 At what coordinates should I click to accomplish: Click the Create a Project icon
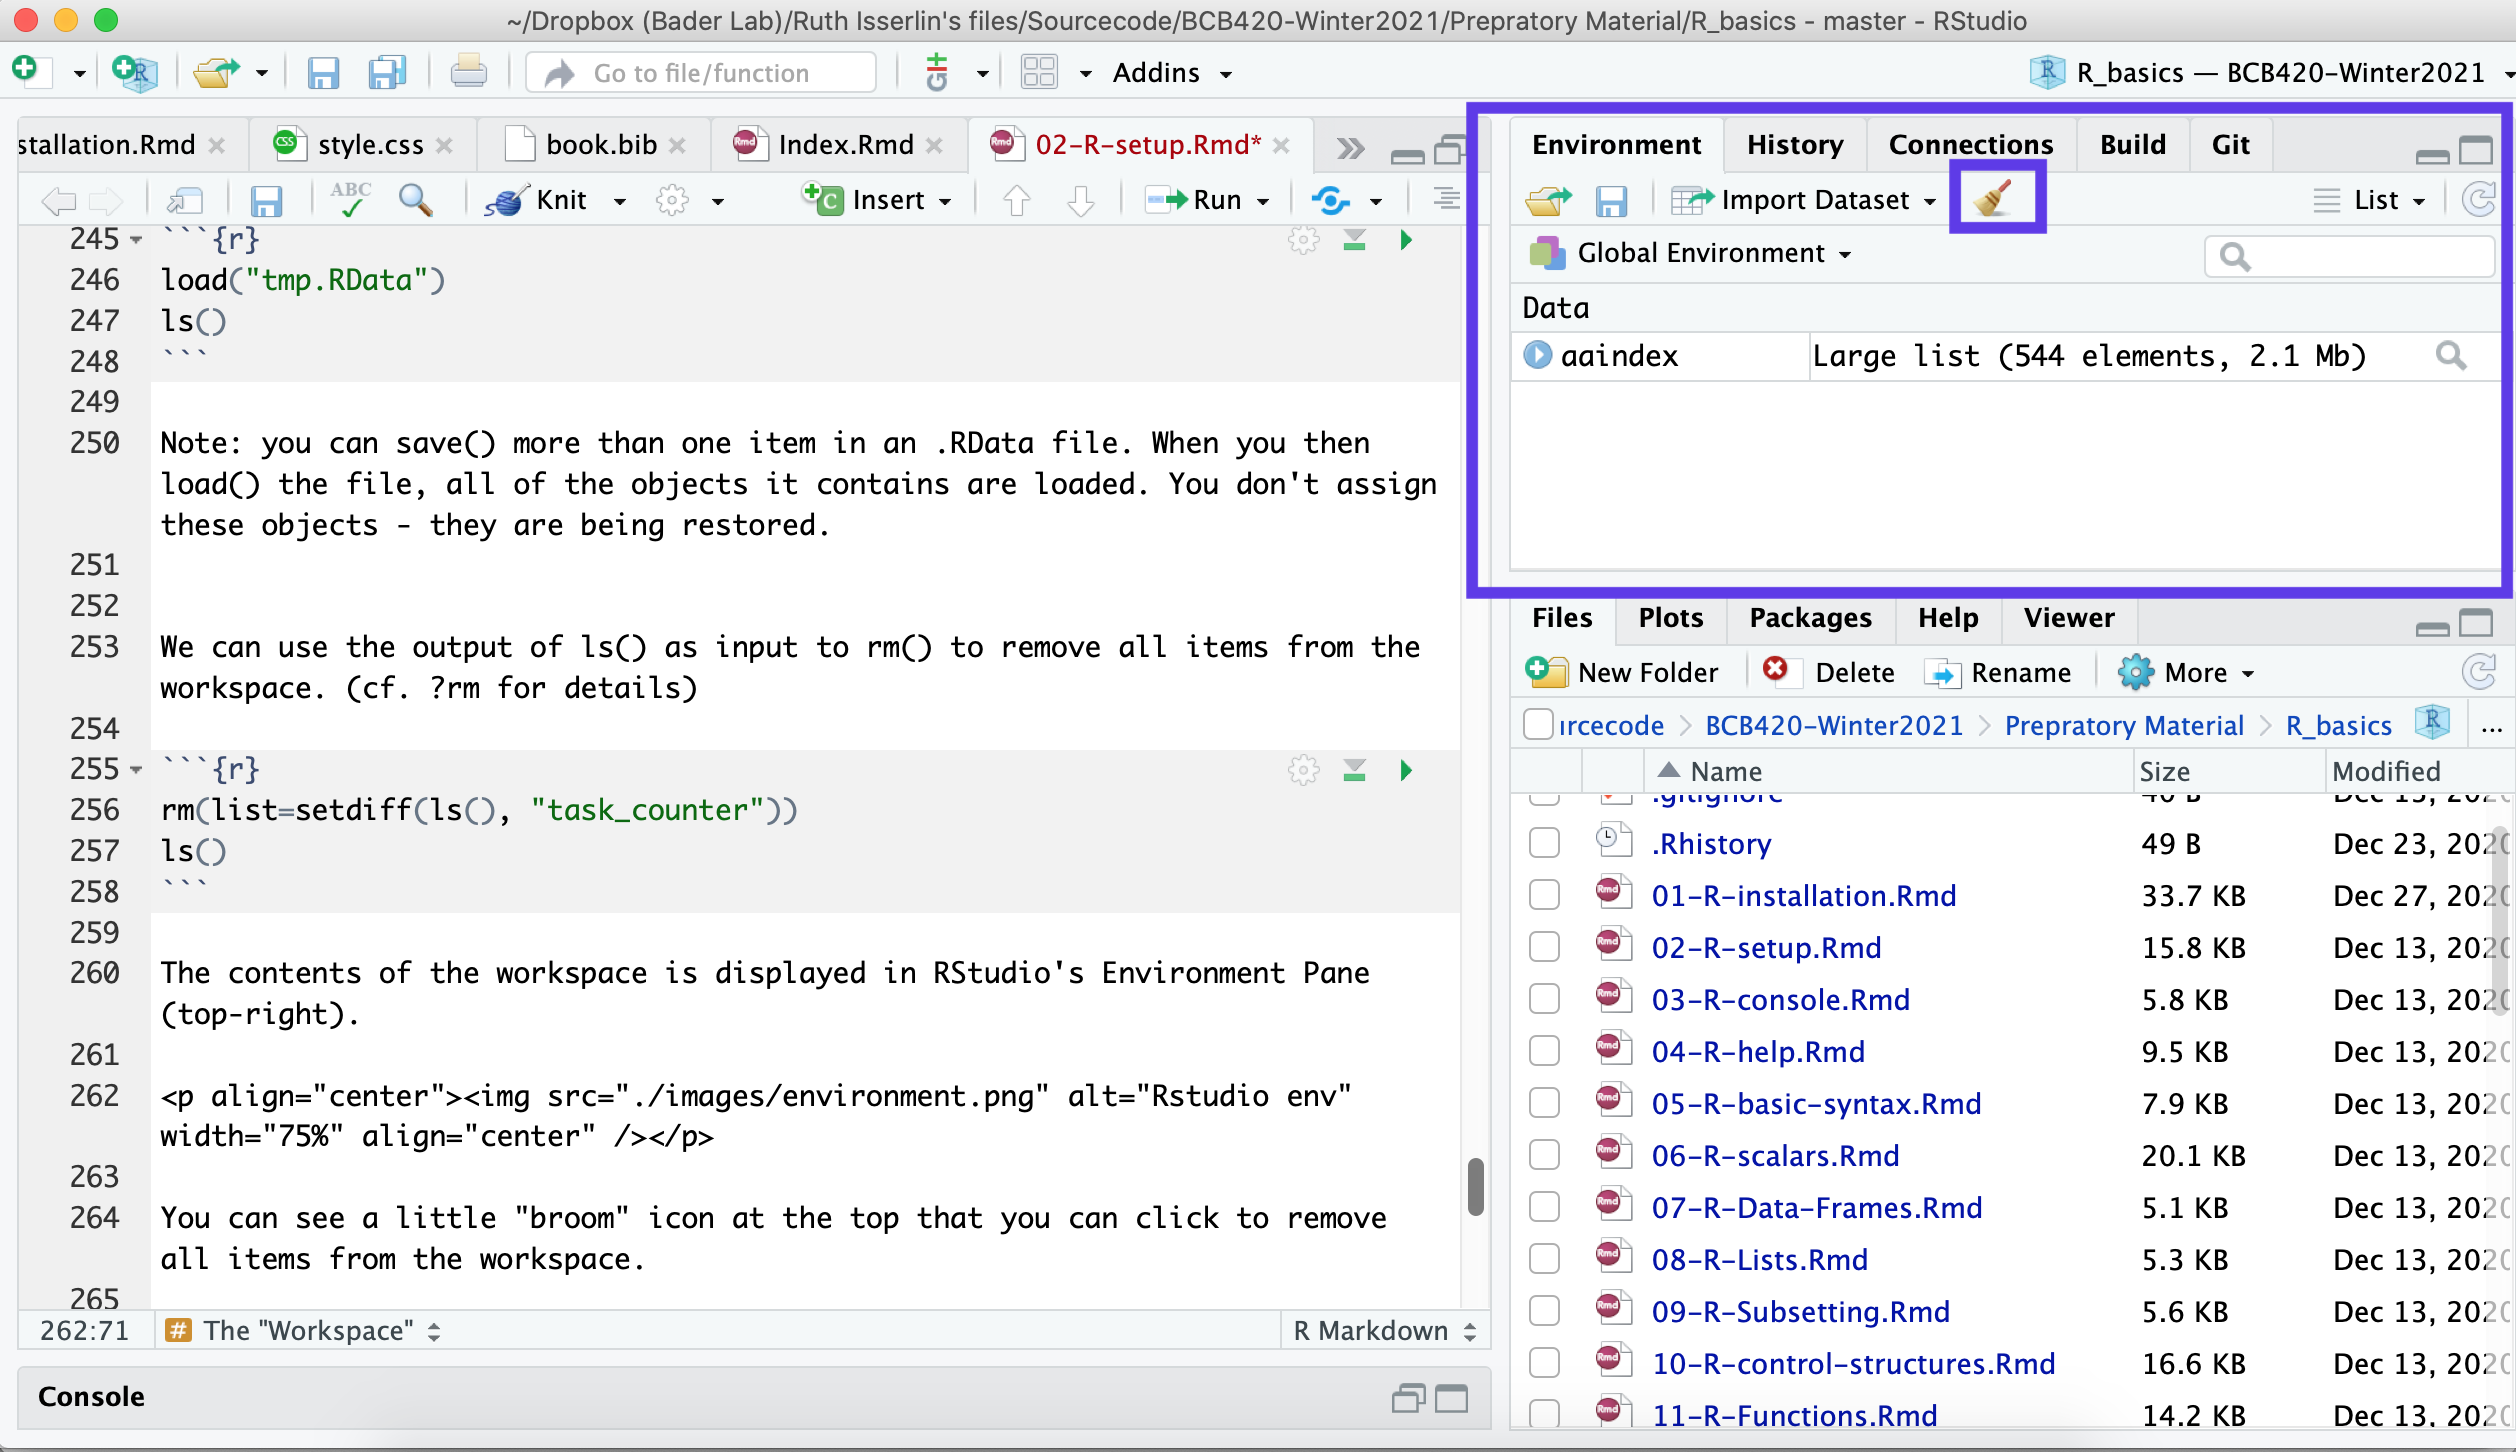[134, 72]
